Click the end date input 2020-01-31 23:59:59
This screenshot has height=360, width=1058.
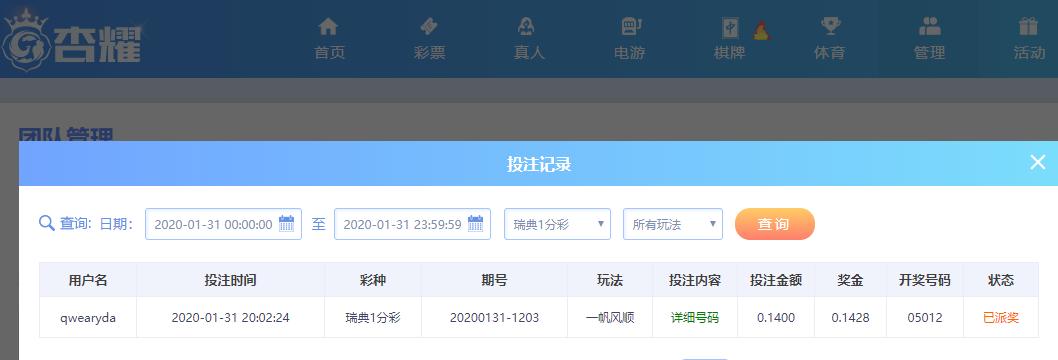coord(412,224)
